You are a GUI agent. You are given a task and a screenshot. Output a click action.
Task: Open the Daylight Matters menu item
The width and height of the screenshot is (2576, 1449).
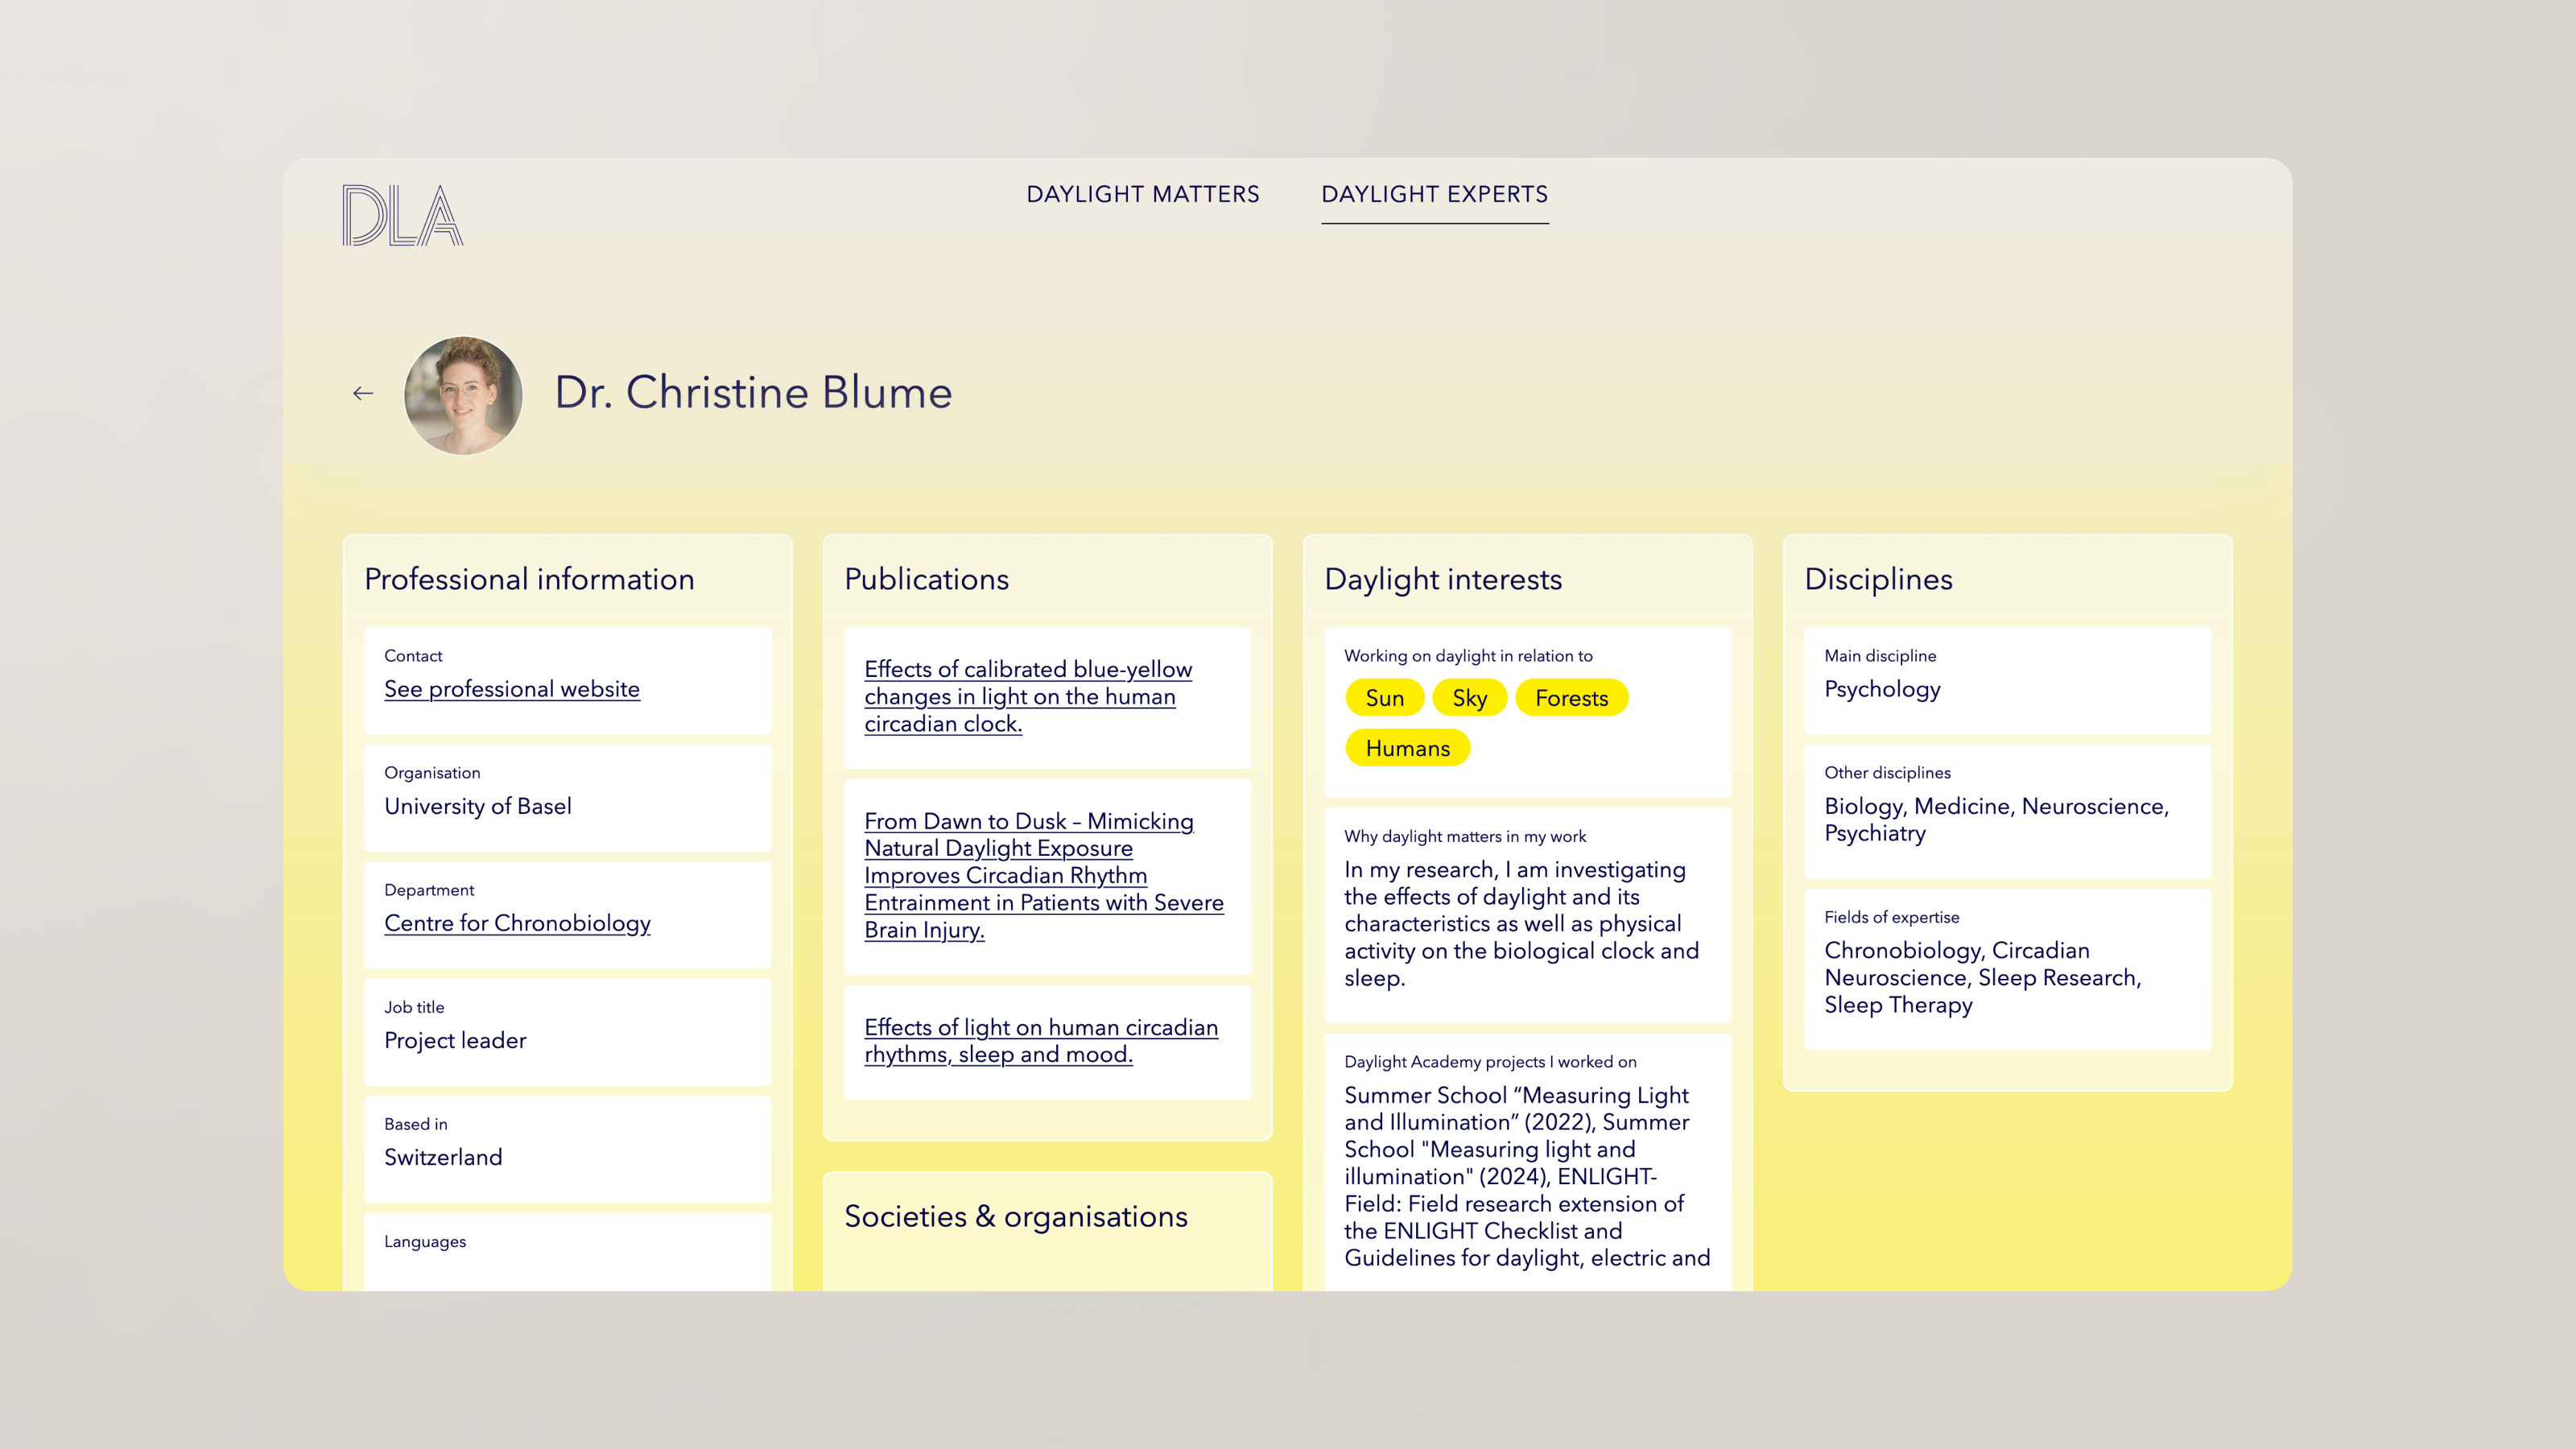tap(1142, 194)
